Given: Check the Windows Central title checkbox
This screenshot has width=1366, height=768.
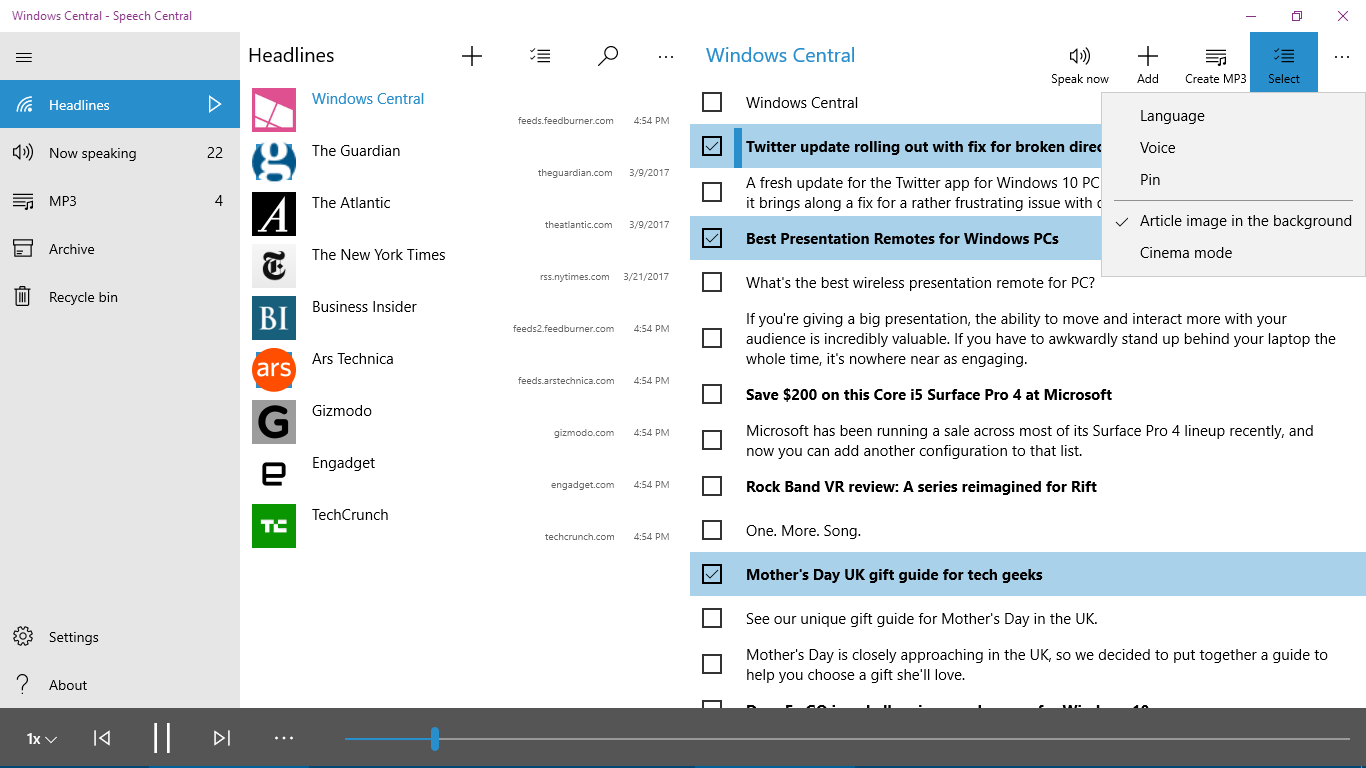Looking at the screenshot, I should (x=712, y=102).
